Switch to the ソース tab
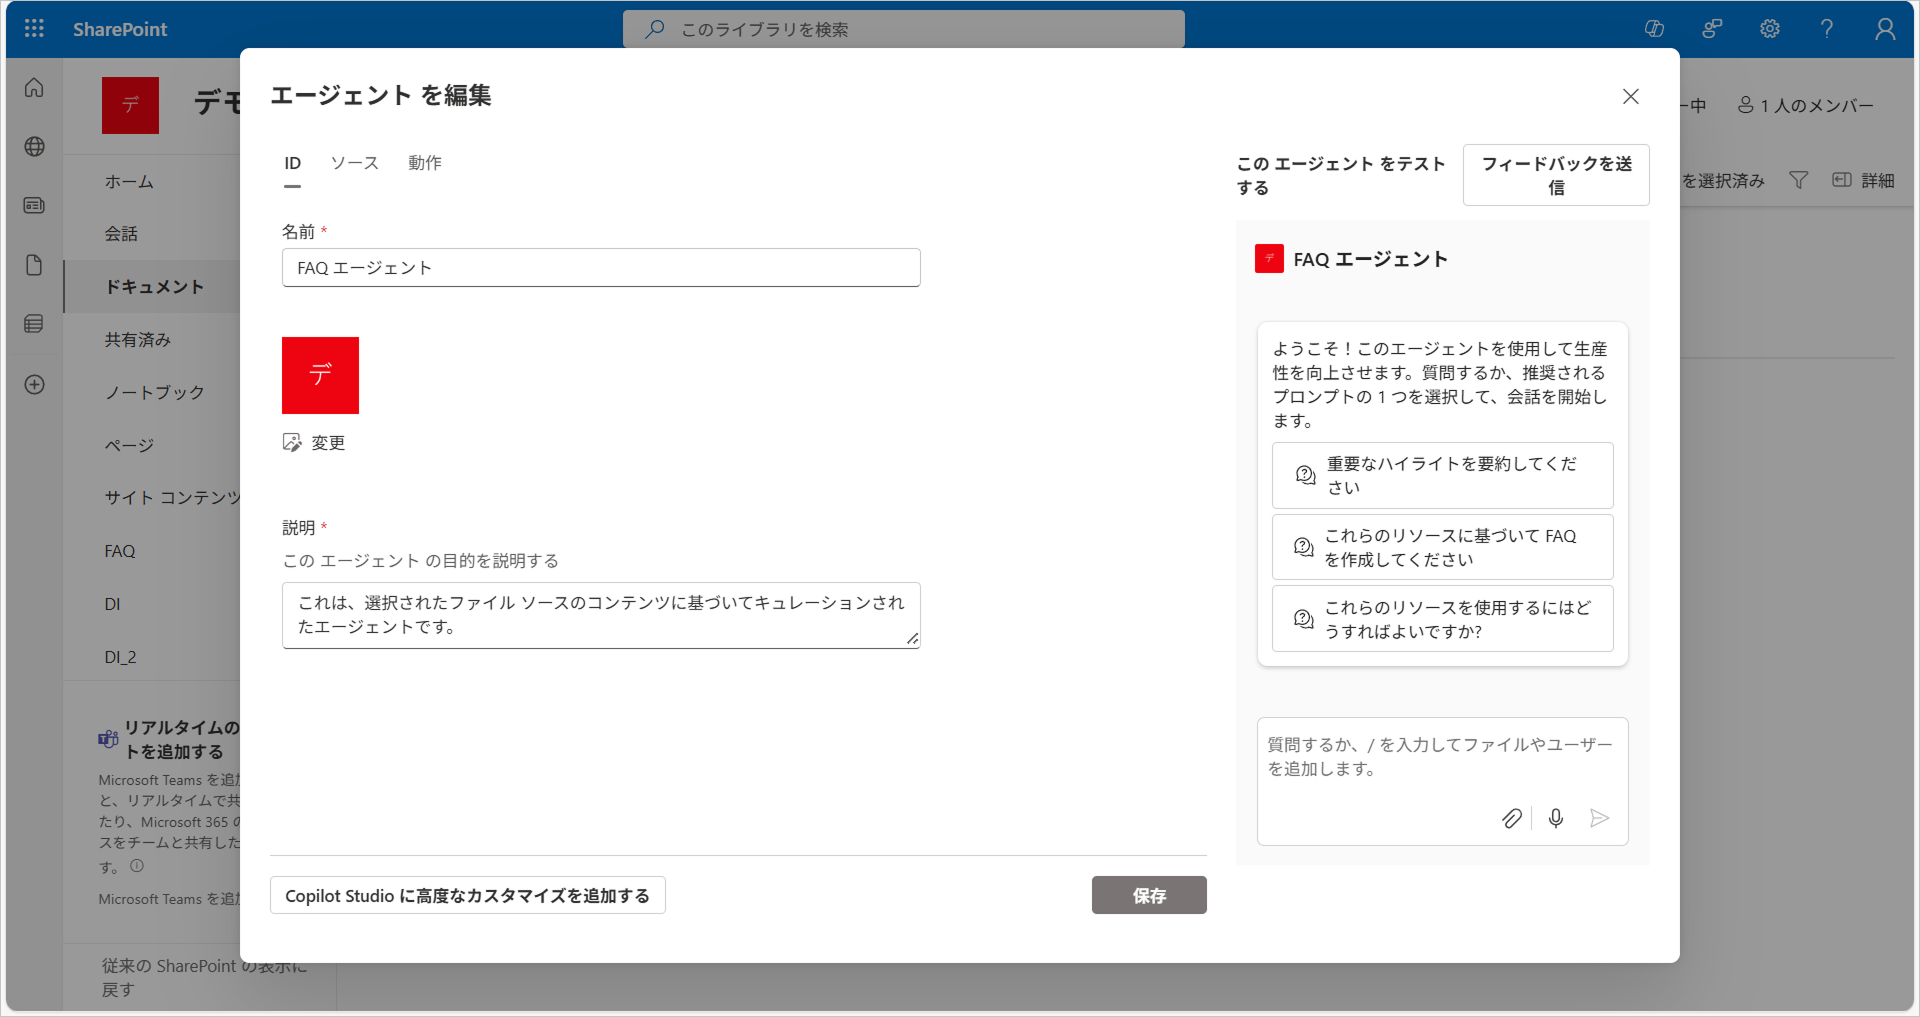The width and height of the screenshot is (1920, 1017). point(355,163)
